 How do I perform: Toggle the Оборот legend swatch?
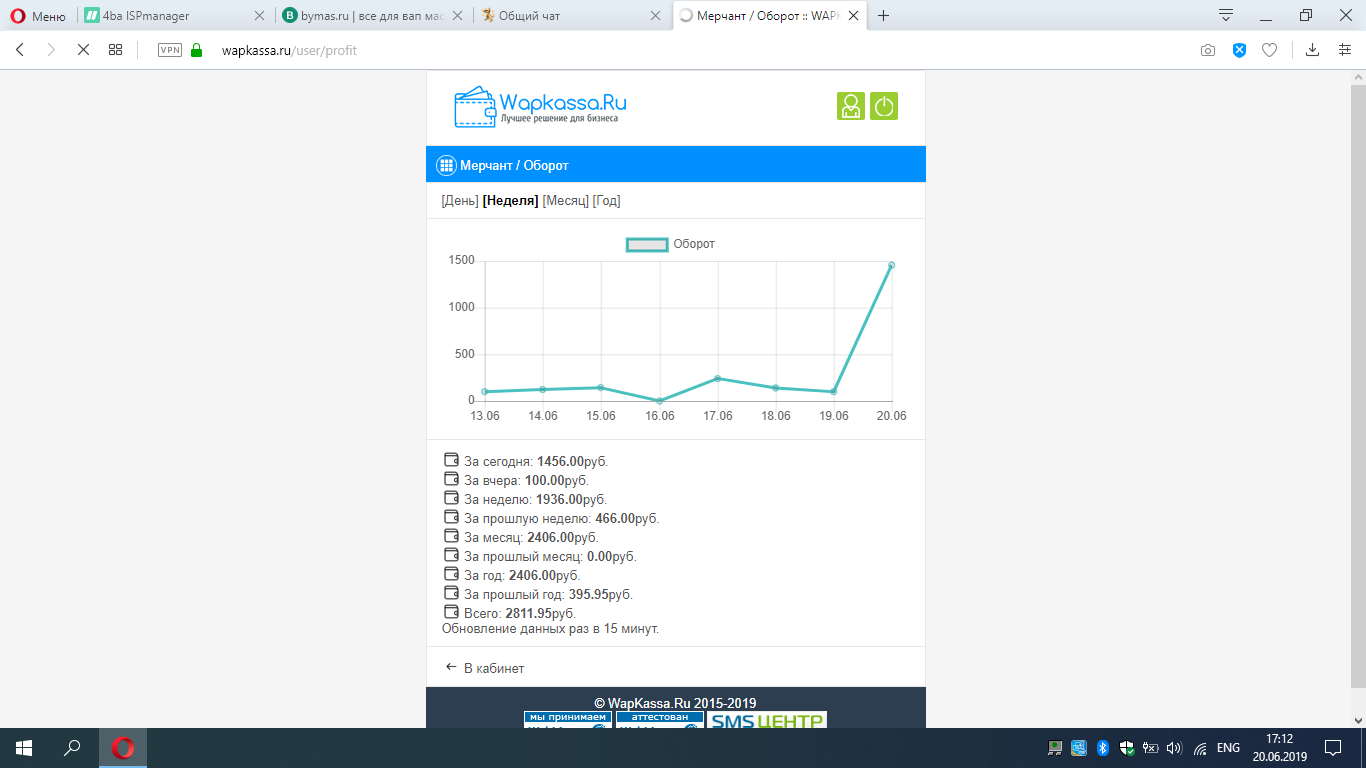[647, 244]
